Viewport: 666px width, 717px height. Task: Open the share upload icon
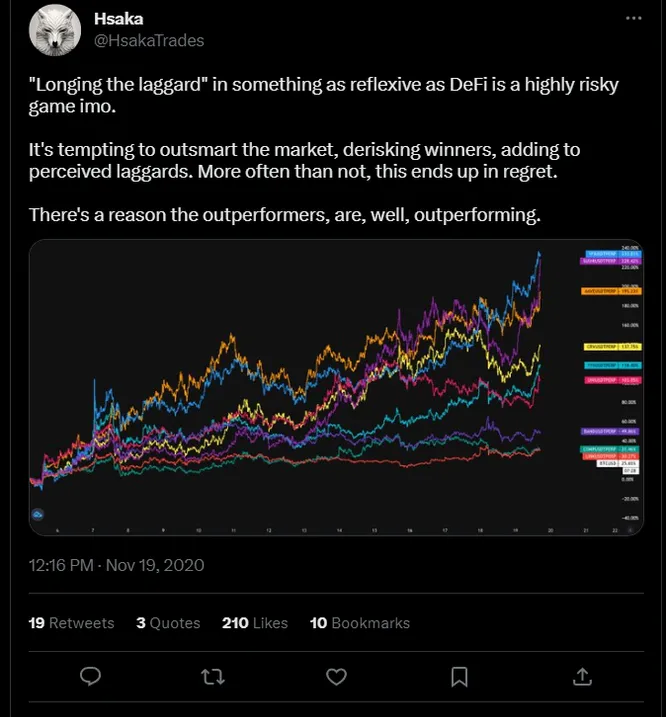click(x=582, y=677)
